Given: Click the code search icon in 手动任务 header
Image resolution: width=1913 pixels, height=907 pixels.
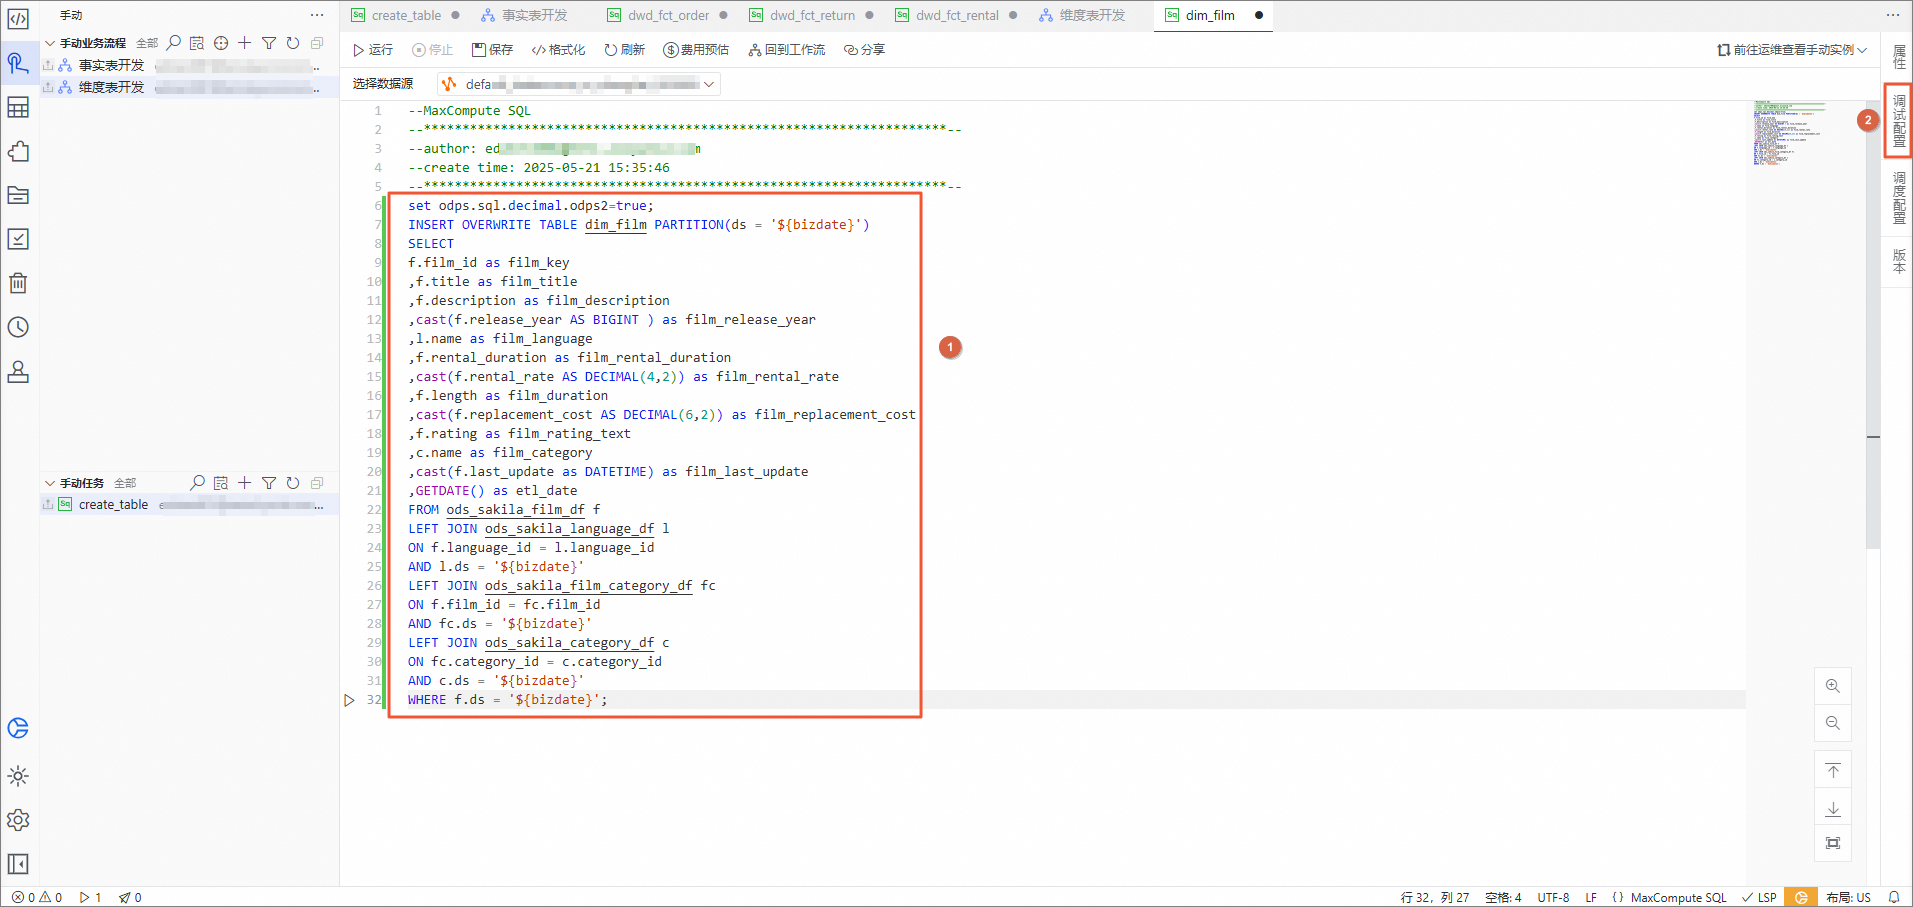Looking at the screenshot, I should point(221,483).
